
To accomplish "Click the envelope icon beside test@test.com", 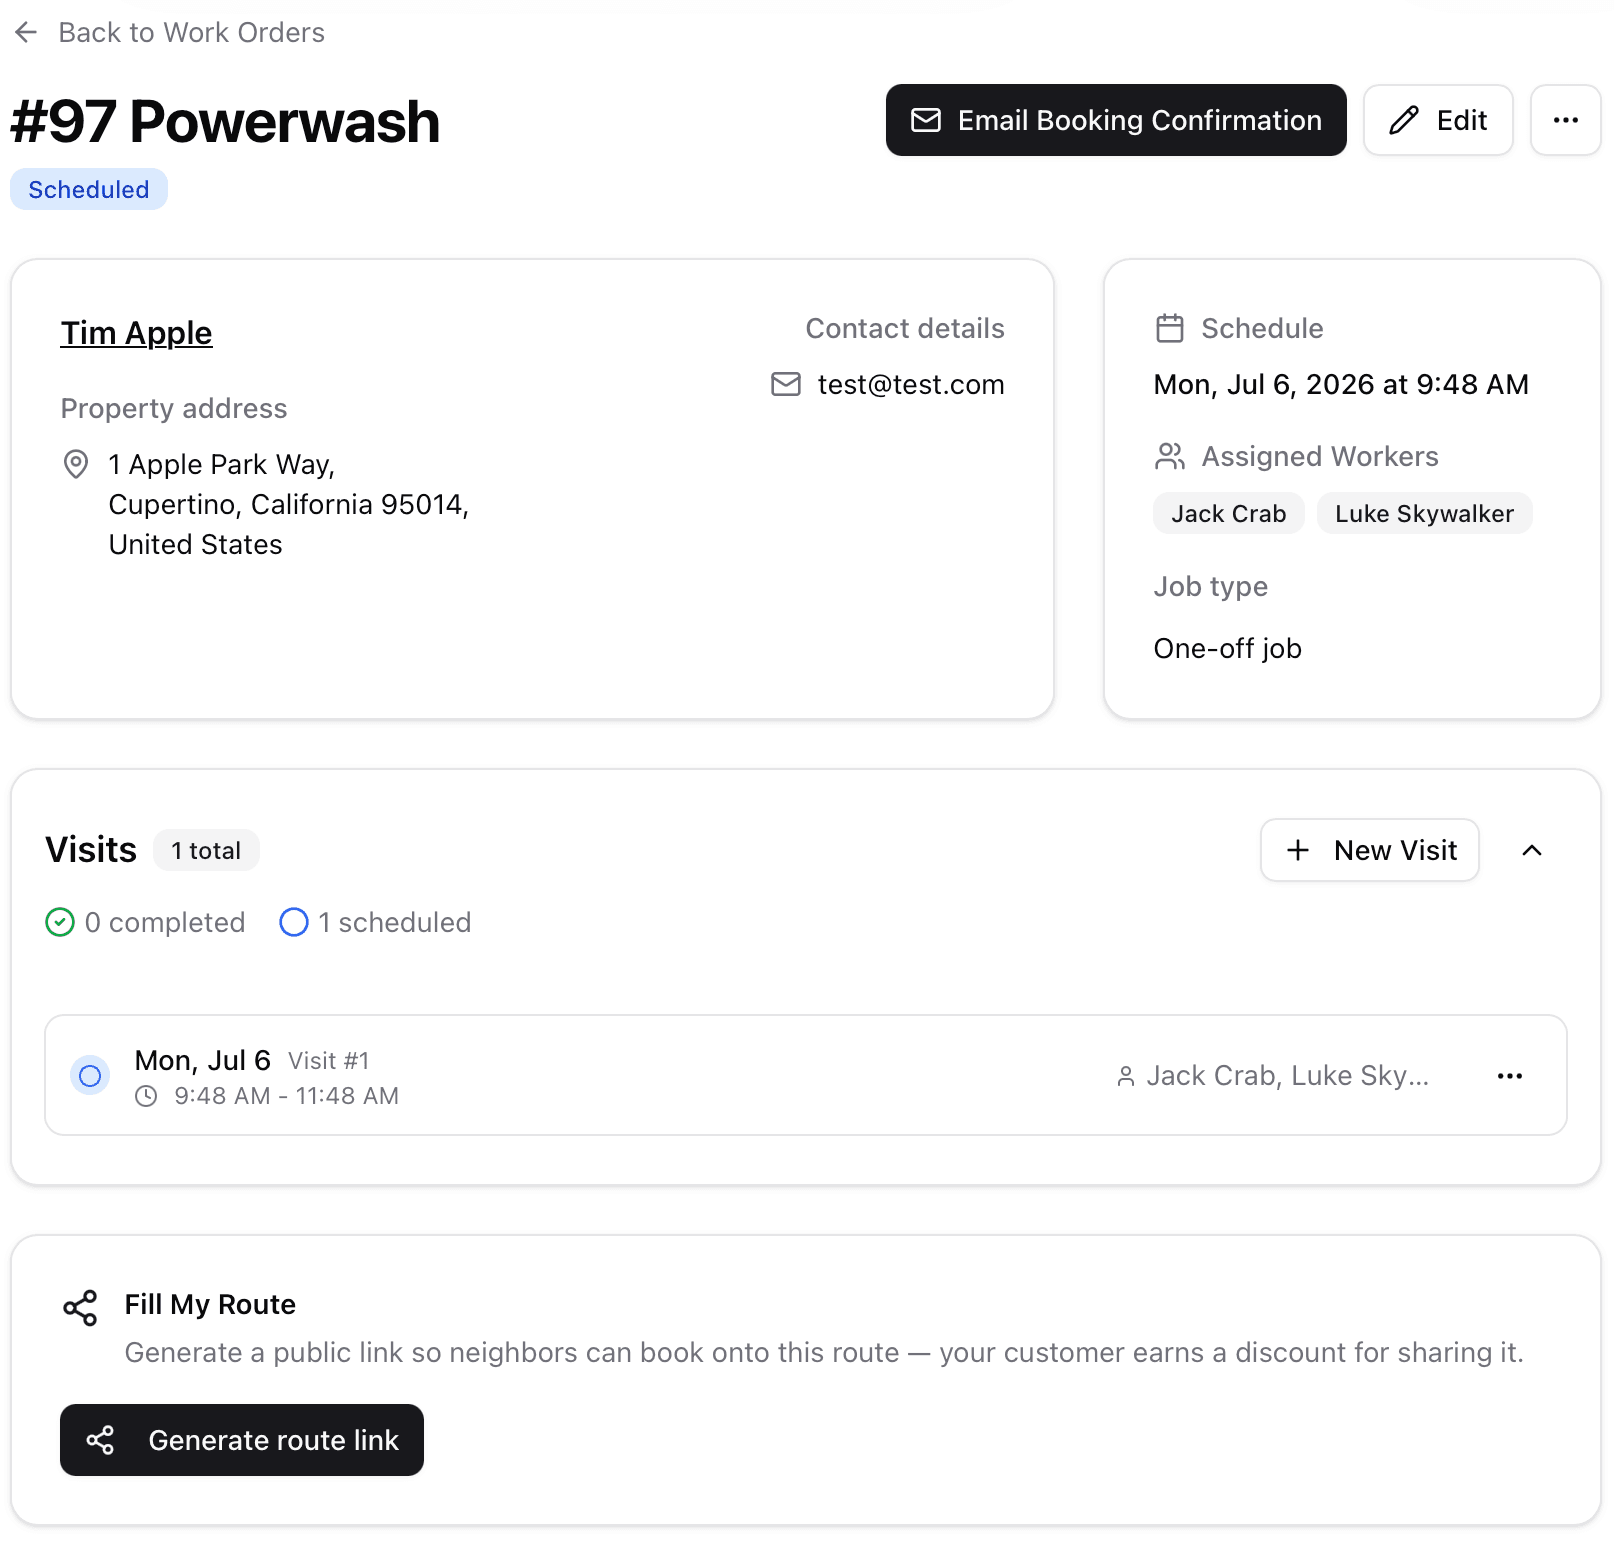I will click(786, 384).
